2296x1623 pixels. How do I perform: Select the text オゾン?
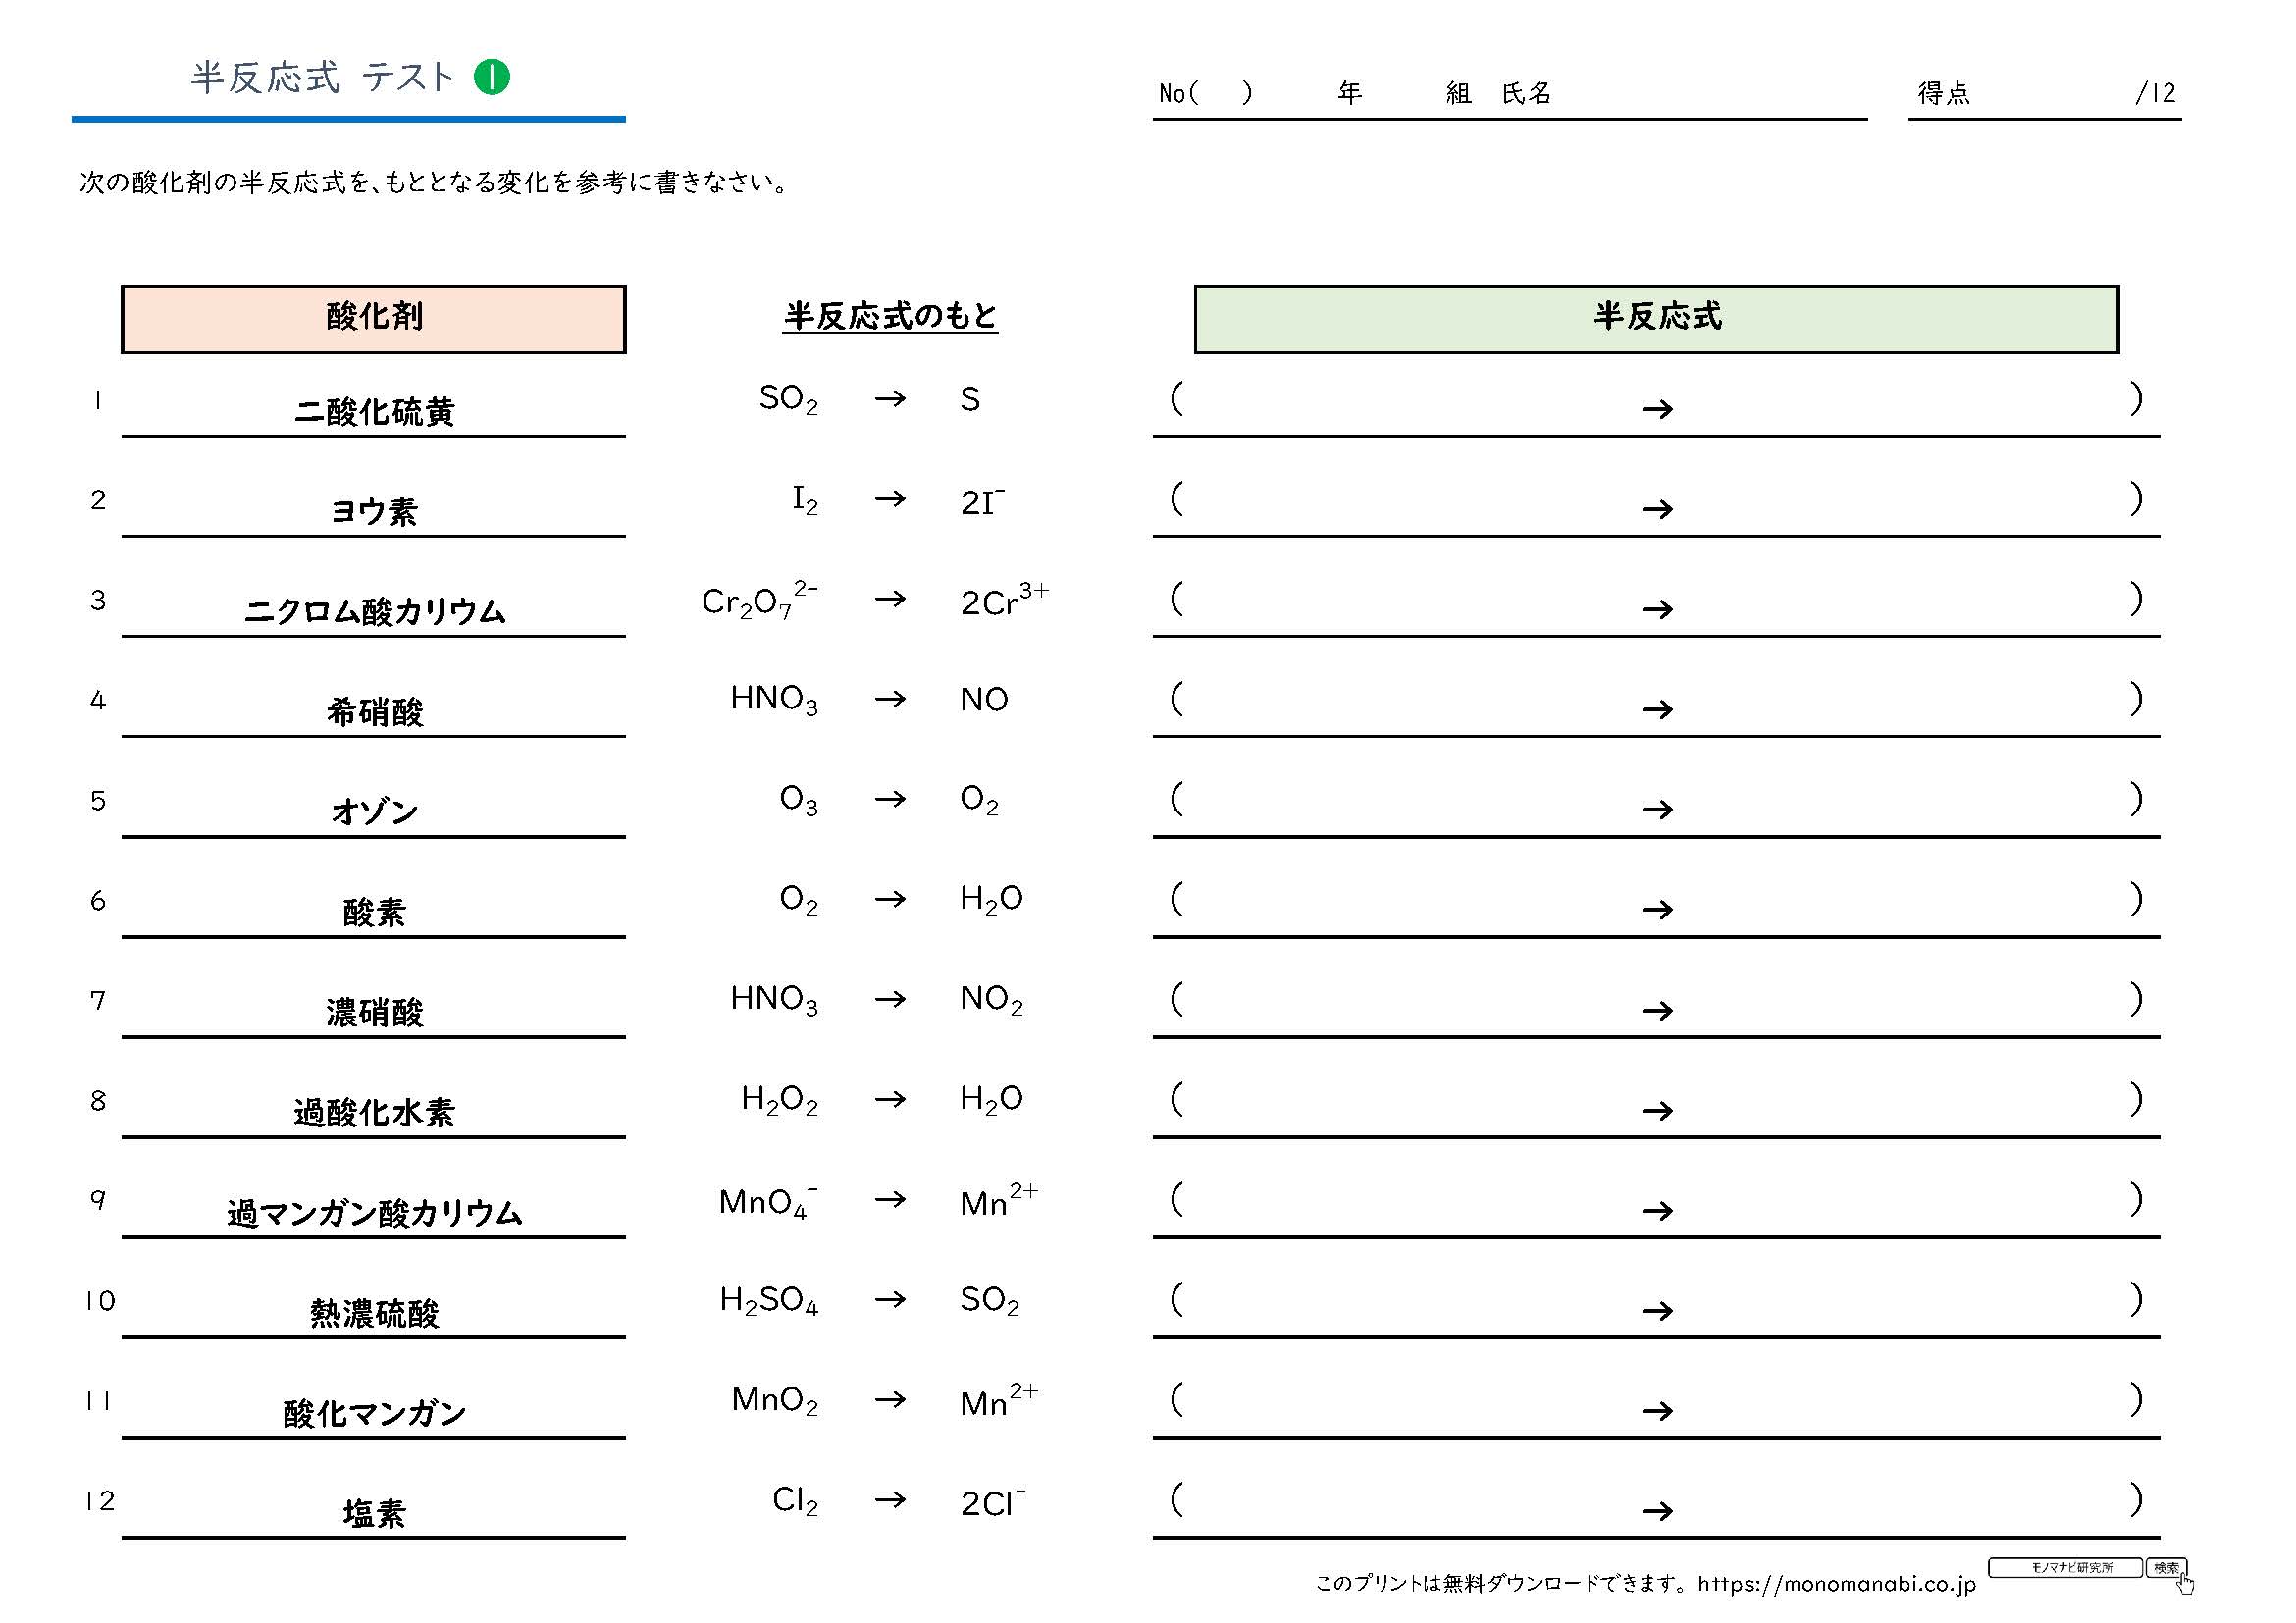click(x=374, y=811)
